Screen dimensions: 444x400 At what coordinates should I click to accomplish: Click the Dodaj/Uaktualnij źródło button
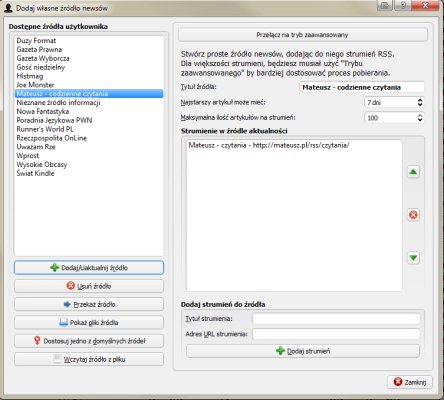click(89, 268)
